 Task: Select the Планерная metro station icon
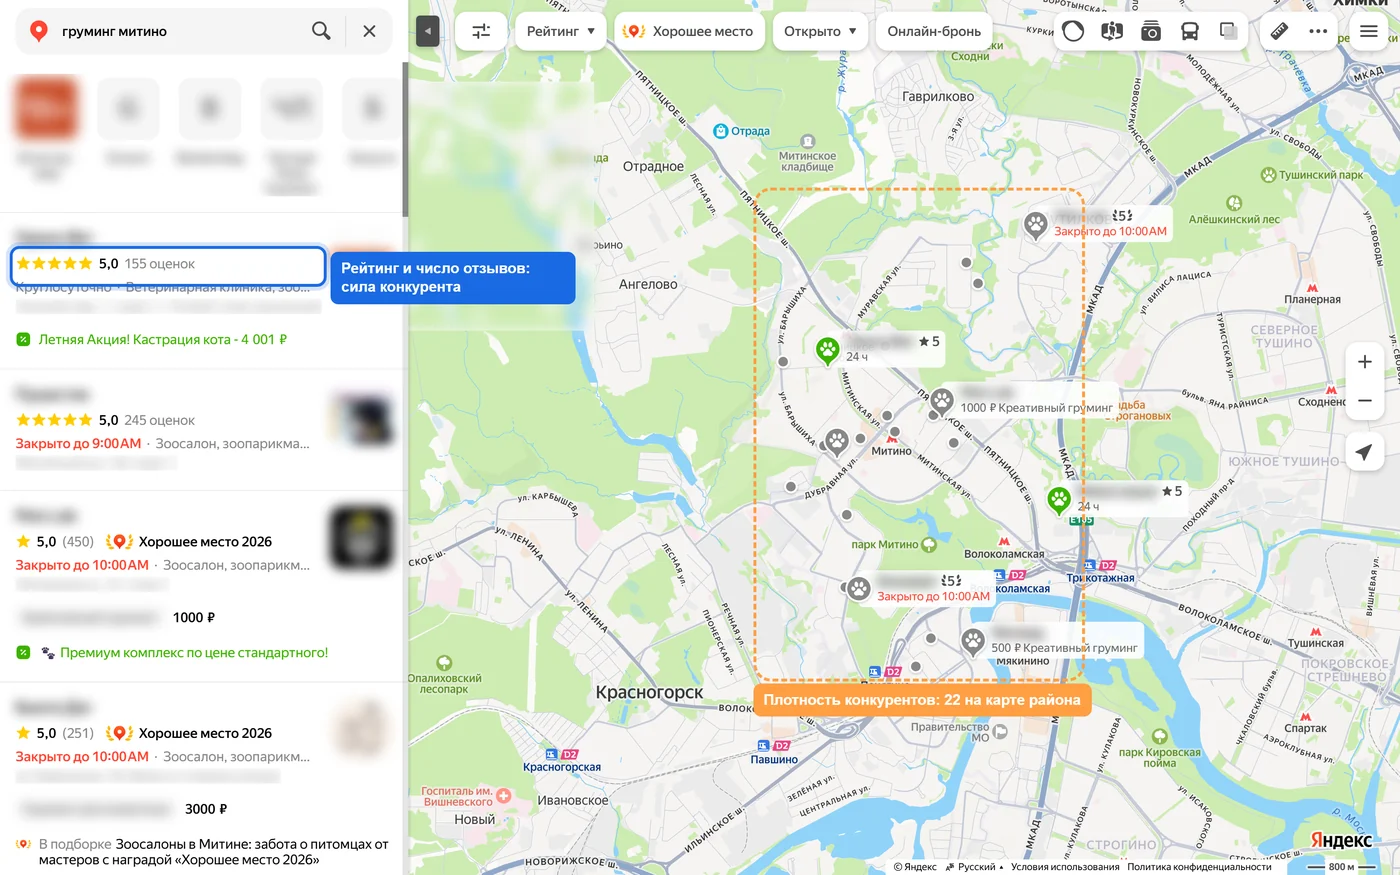[1312, 287]
